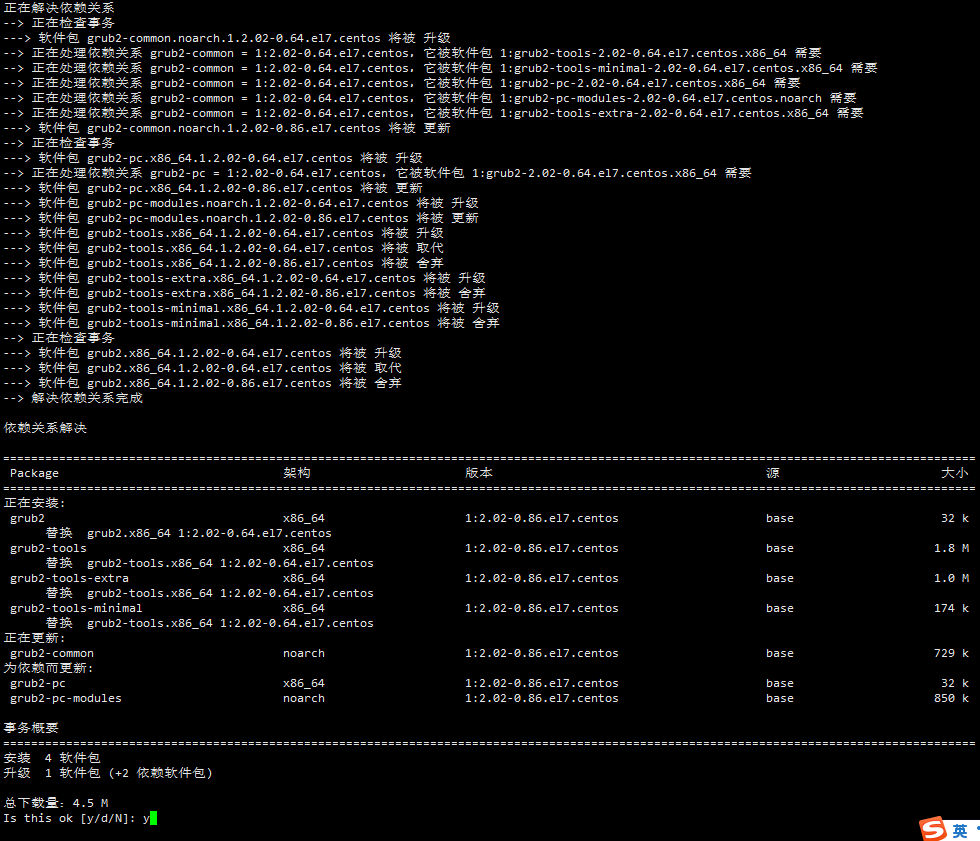Click the '正在安装:' section label
The image size is (980, 841).
tap(34, 503)
